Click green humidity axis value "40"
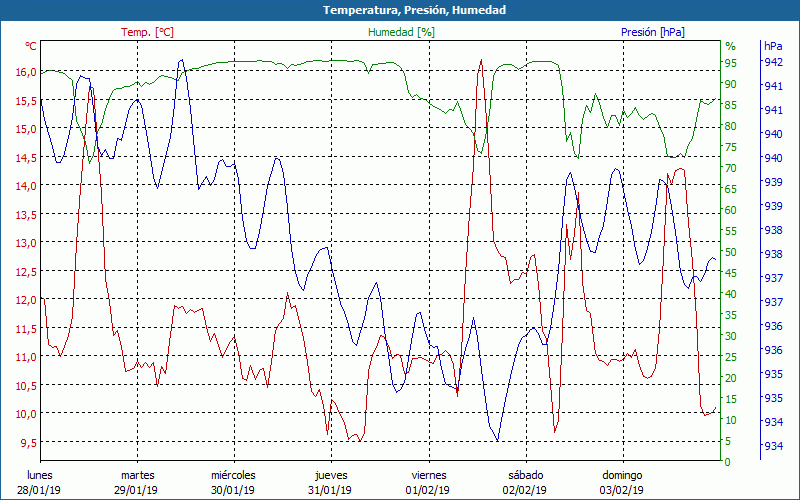The width and height of the screenshot is (800, 500). [x=731, y=294]
